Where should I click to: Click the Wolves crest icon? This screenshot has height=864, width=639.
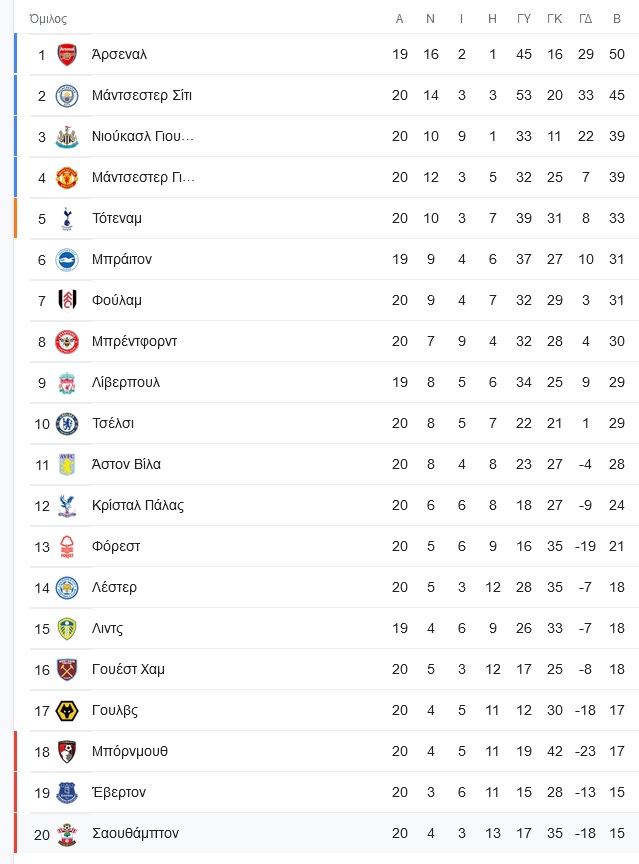tap(67, 711)
